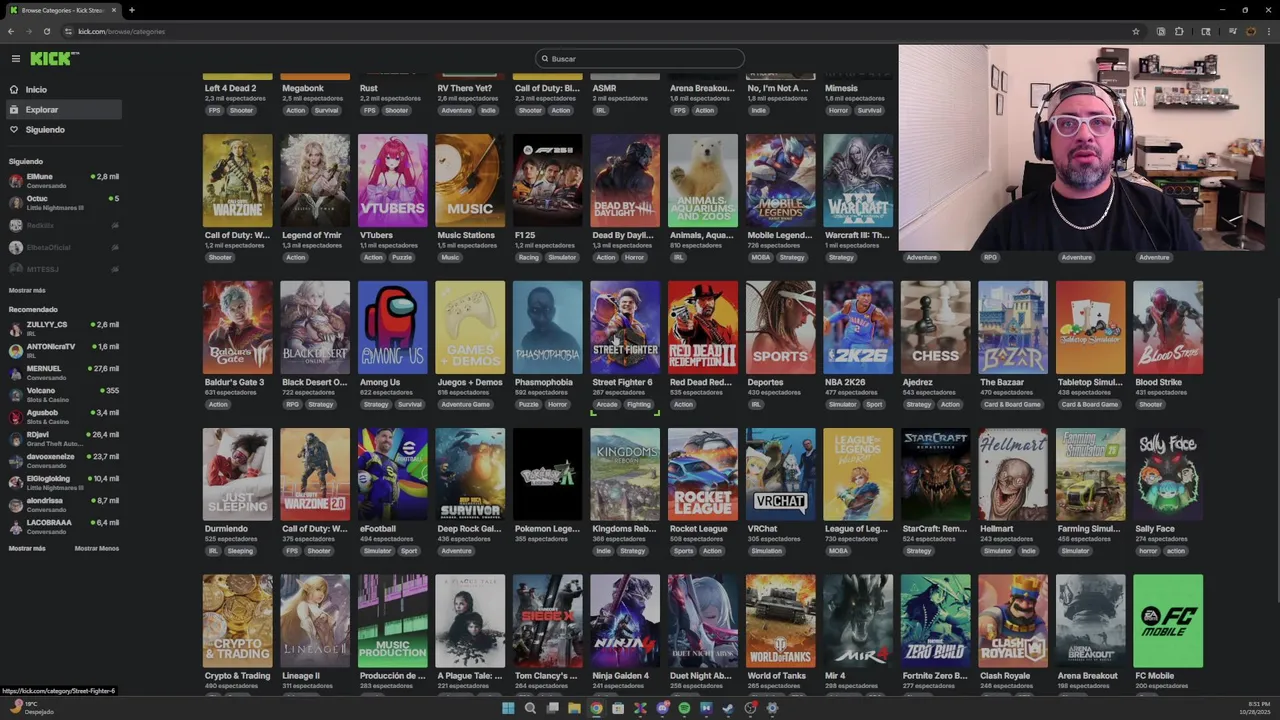
Task: Click Sleeping tag under Durmiendo
Action: pyautogui.click(x=240, y=551)
